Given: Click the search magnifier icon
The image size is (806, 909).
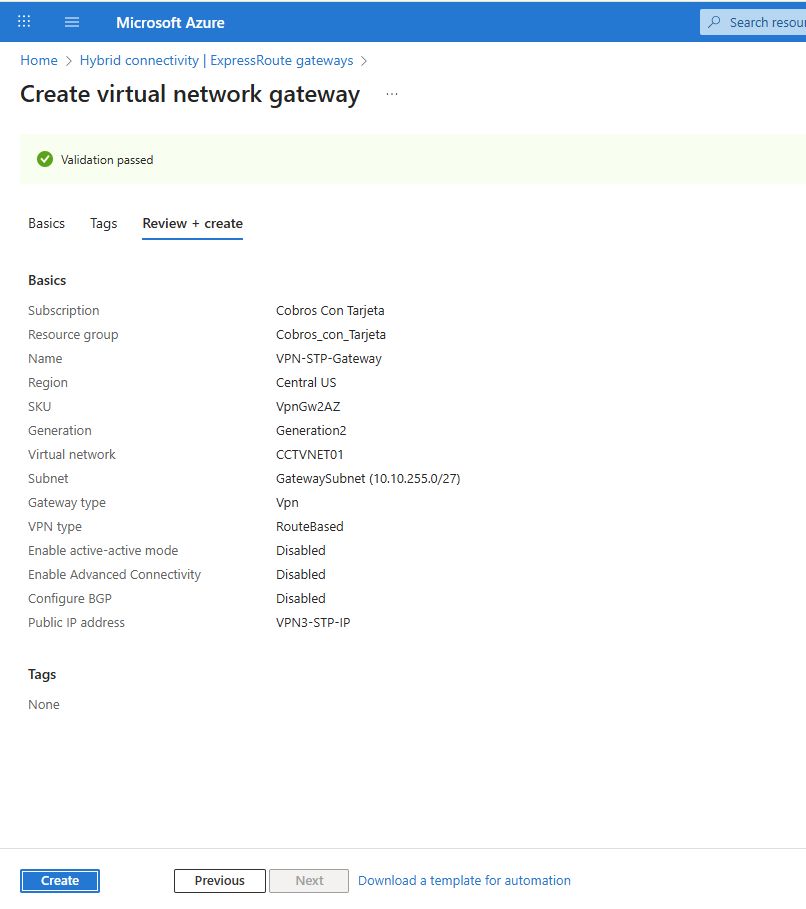Looking at the screenshot, I should tap(714, 22).
